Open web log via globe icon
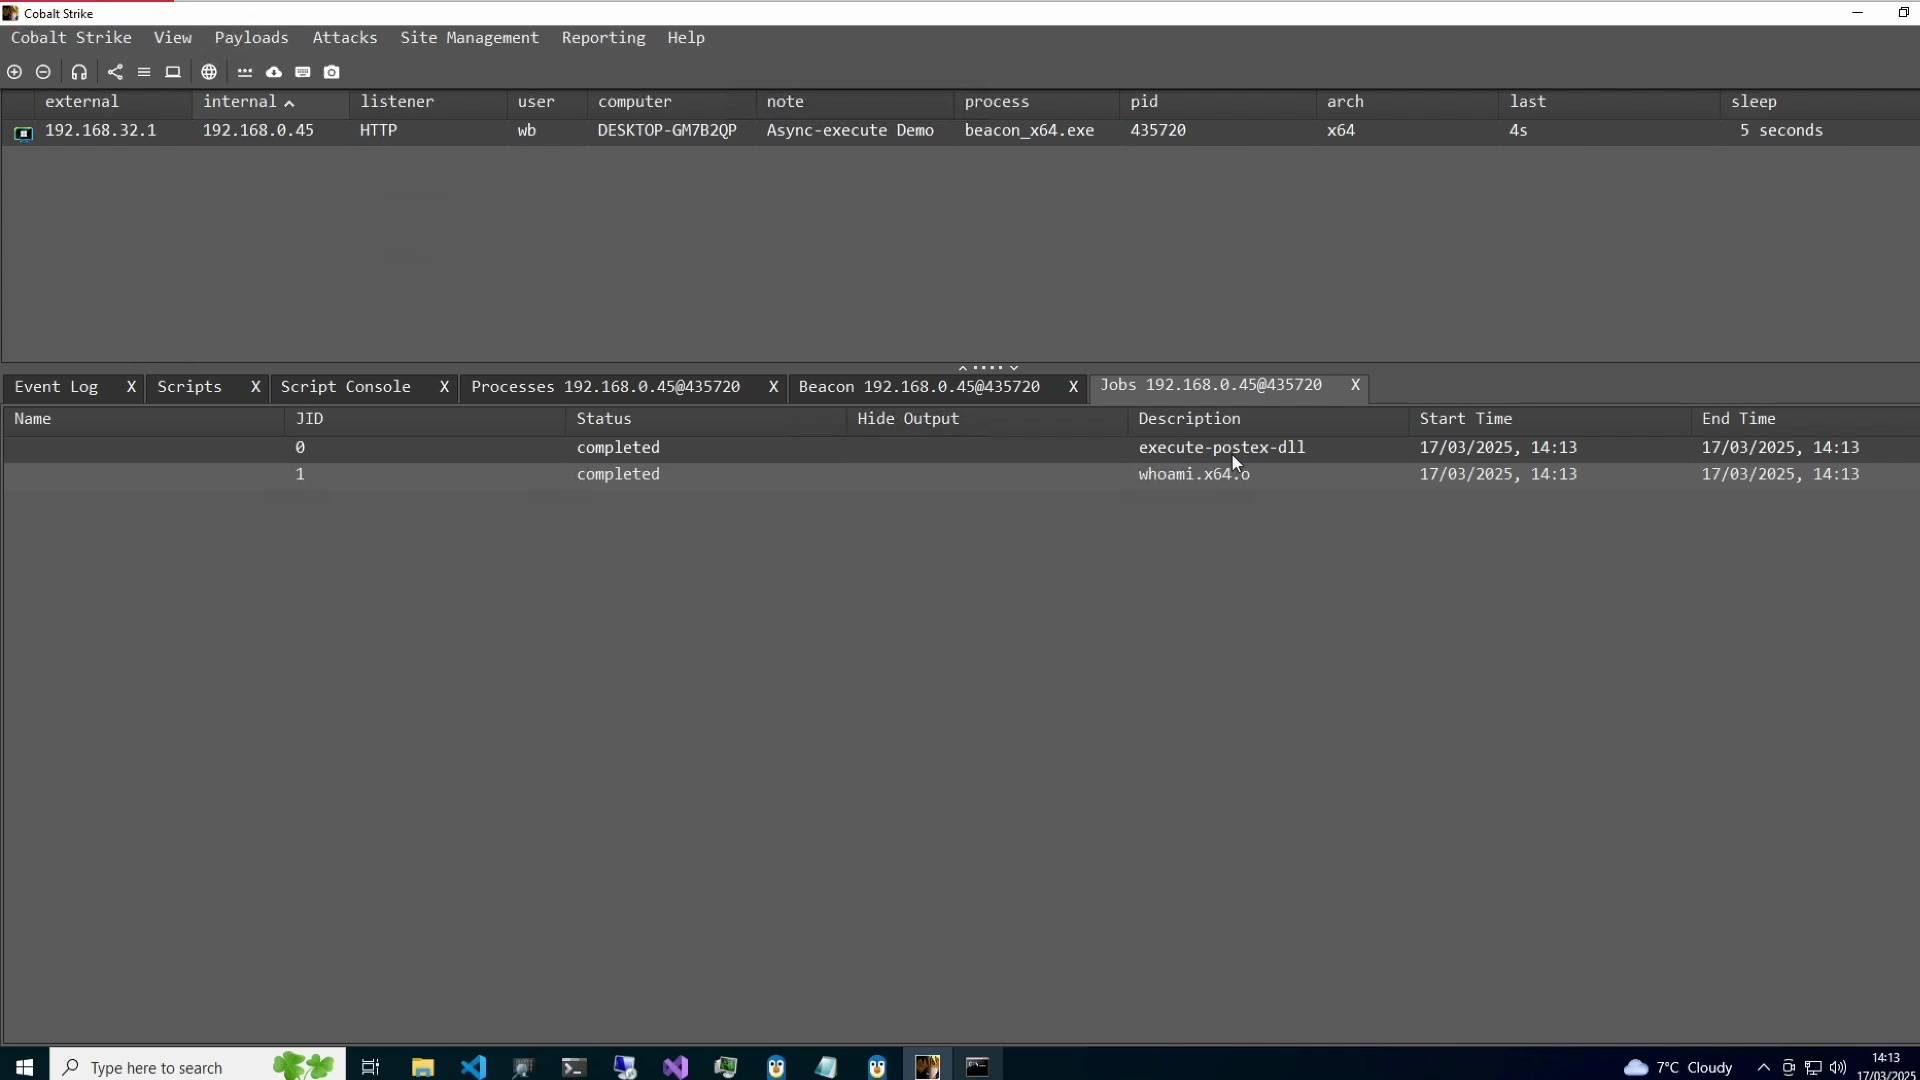Screen dimensions: 1920x1080 [209, 72]
